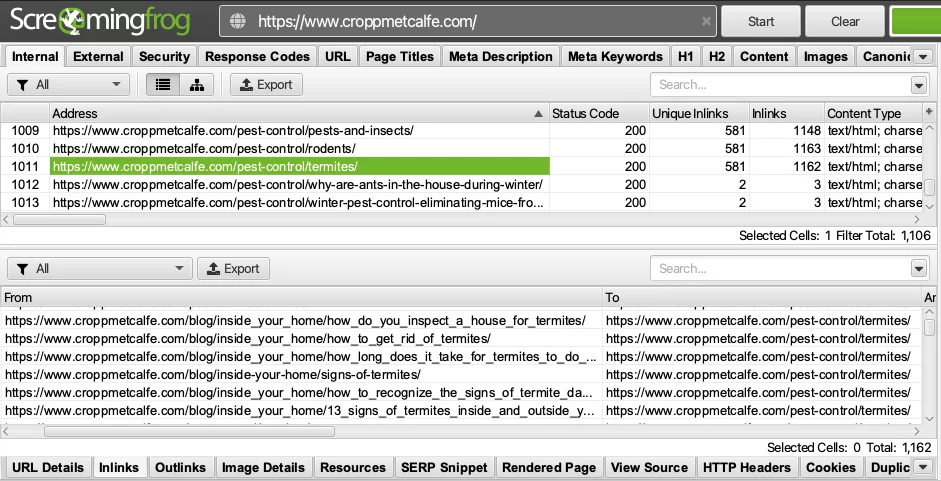This screenshot has width=941, height=481.
Task: Select row 1013 winter-pest-control address
Action: pos(299,202)
